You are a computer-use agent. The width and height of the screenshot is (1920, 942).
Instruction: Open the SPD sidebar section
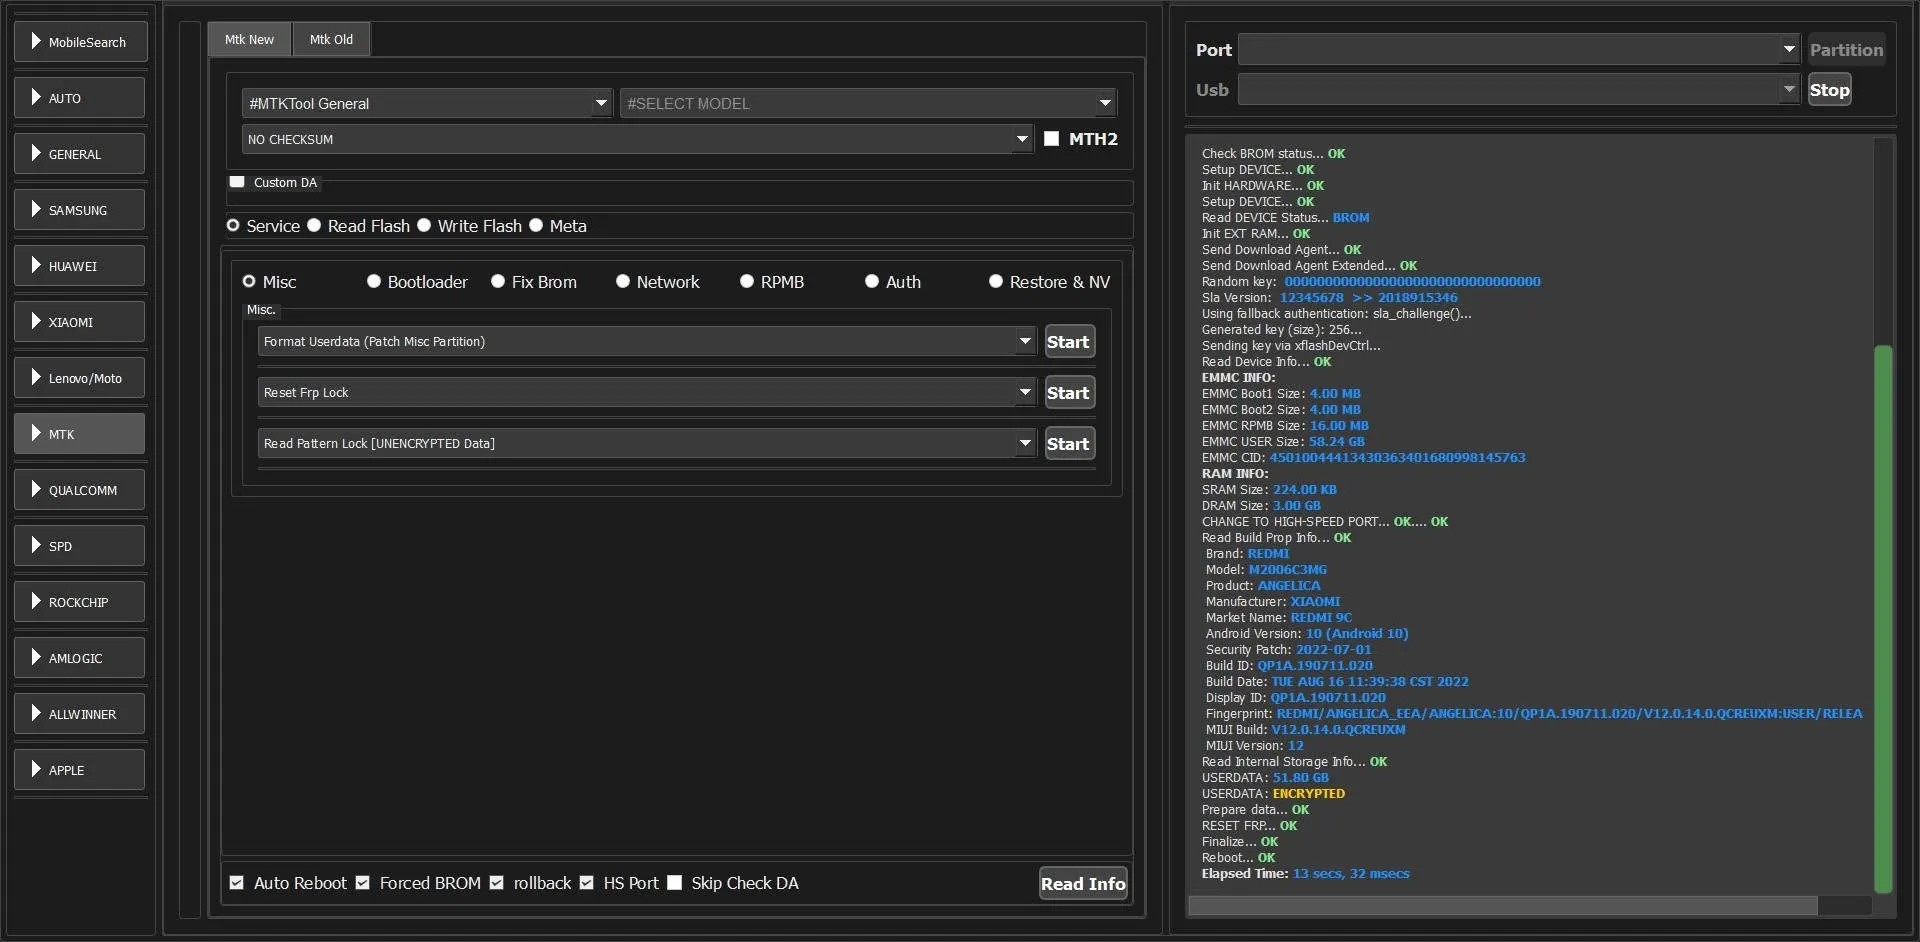pyautogui.click(x=80, y=546)
